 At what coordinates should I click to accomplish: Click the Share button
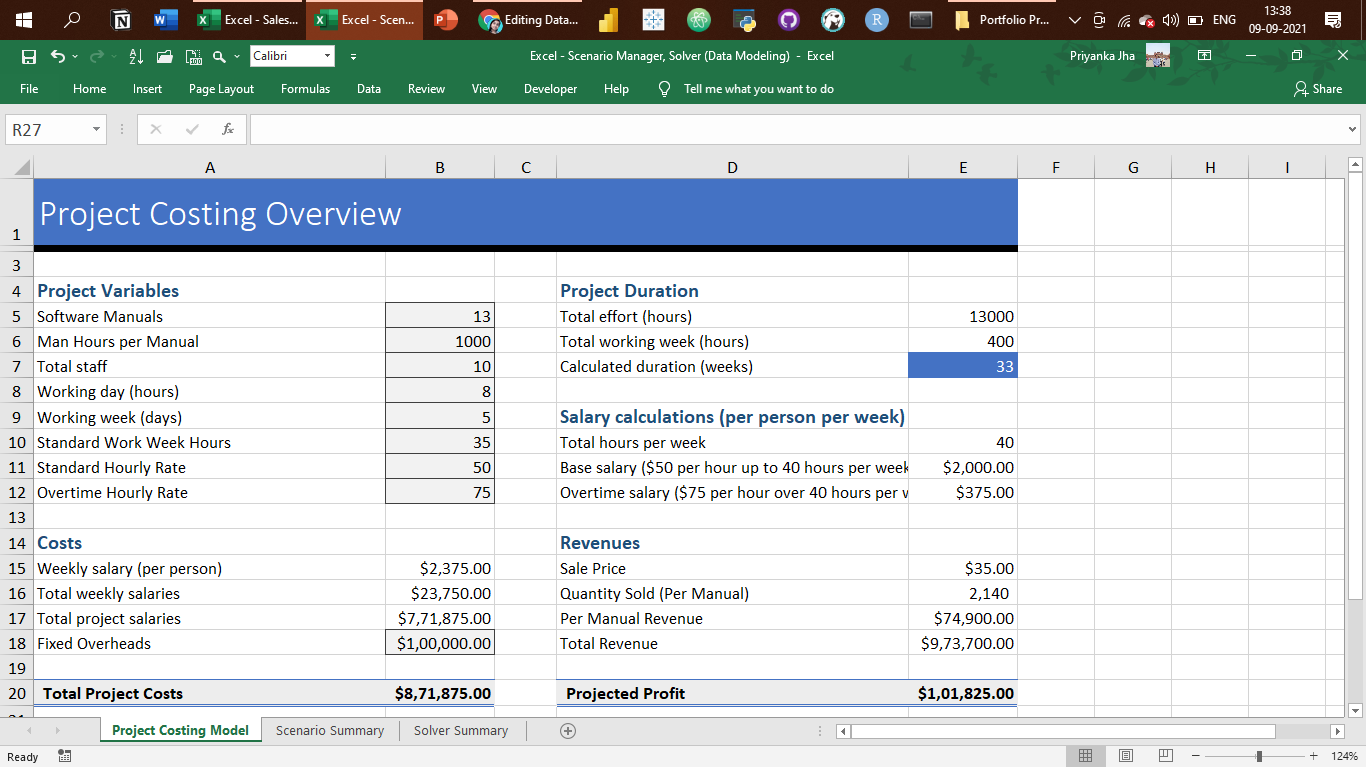coord(1317,89)
